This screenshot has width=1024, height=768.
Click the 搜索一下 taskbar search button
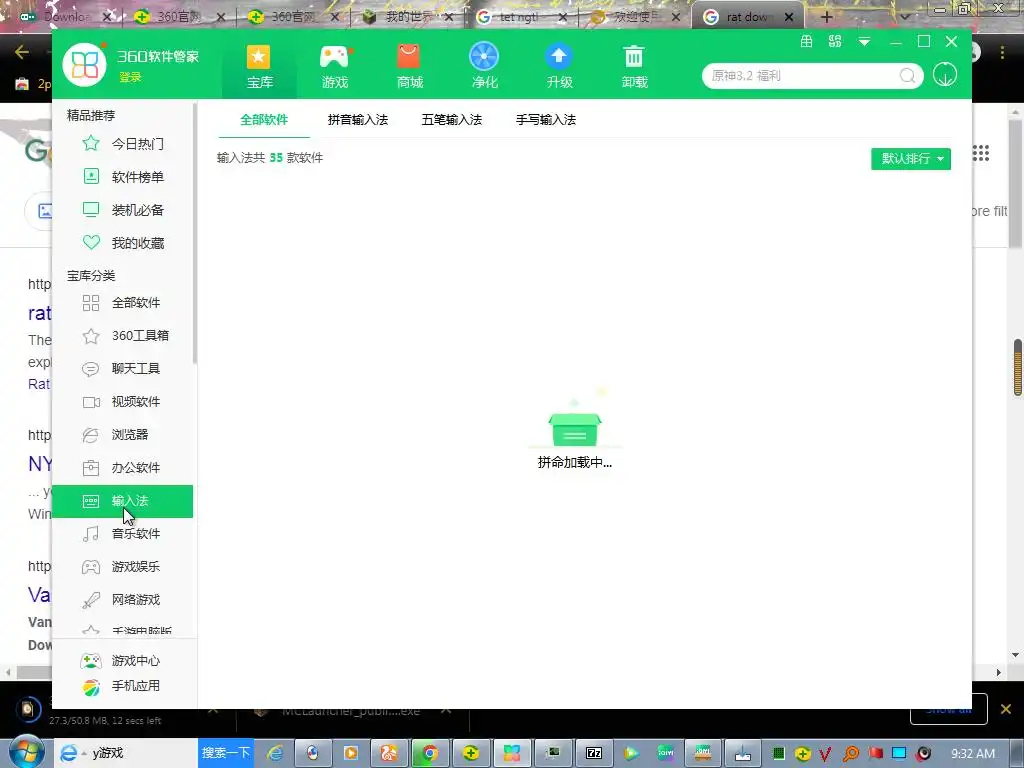coord(225,753)
